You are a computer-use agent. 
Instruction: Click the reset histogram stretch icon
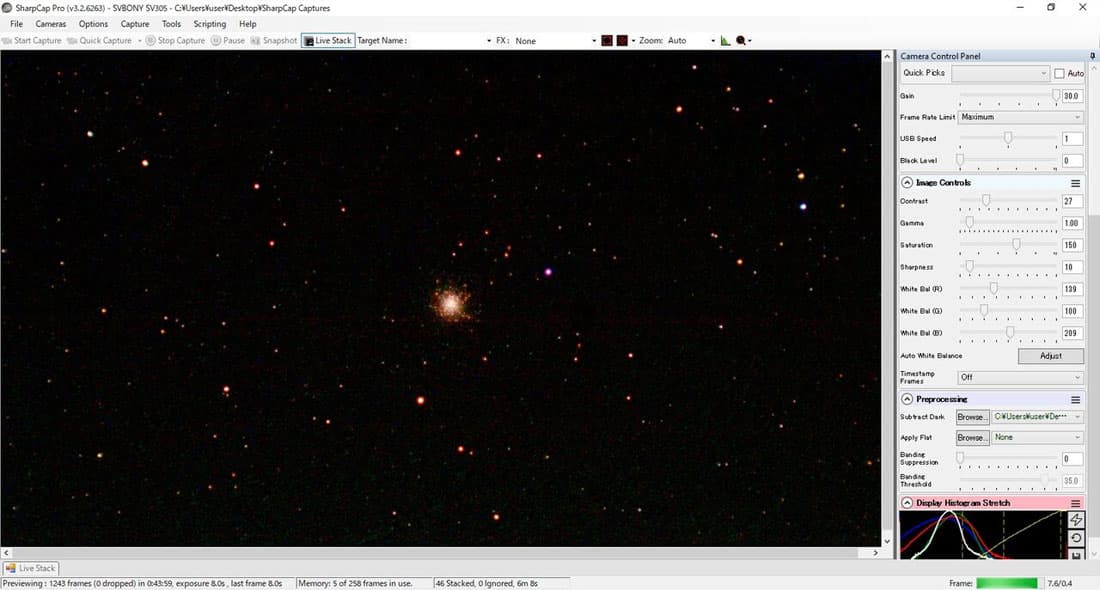click(1076, 538)
